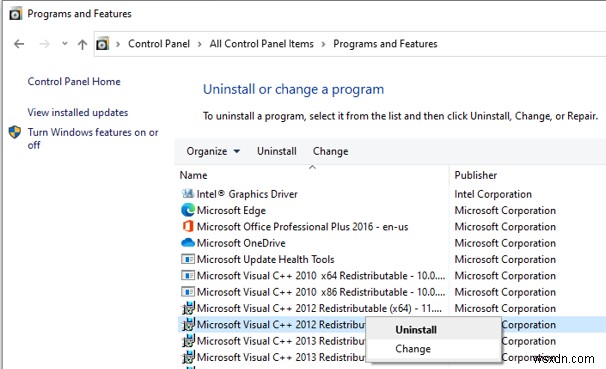Image resolution: width=606 pixels, height=369 pixels.
Task: Open the recent locations dropdown arrow
Action: pos(65,44)
